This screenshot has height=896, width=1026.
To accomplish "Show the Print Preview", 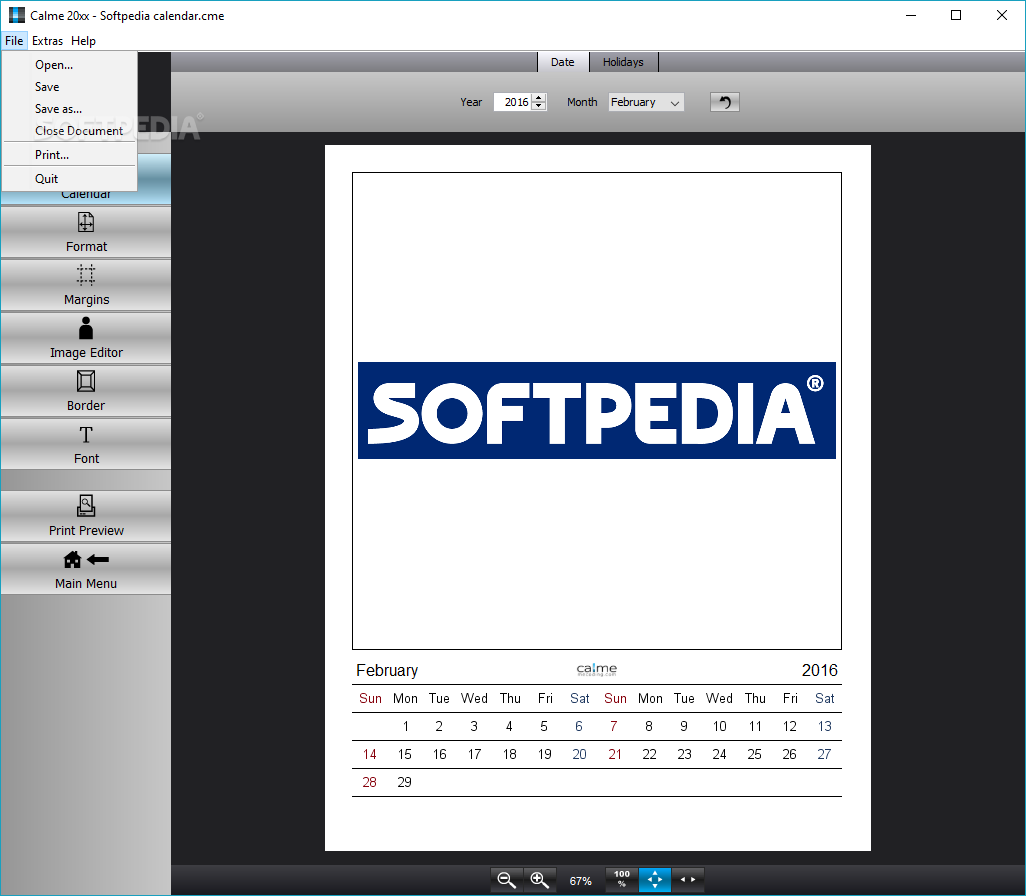I will click(86, 516).
